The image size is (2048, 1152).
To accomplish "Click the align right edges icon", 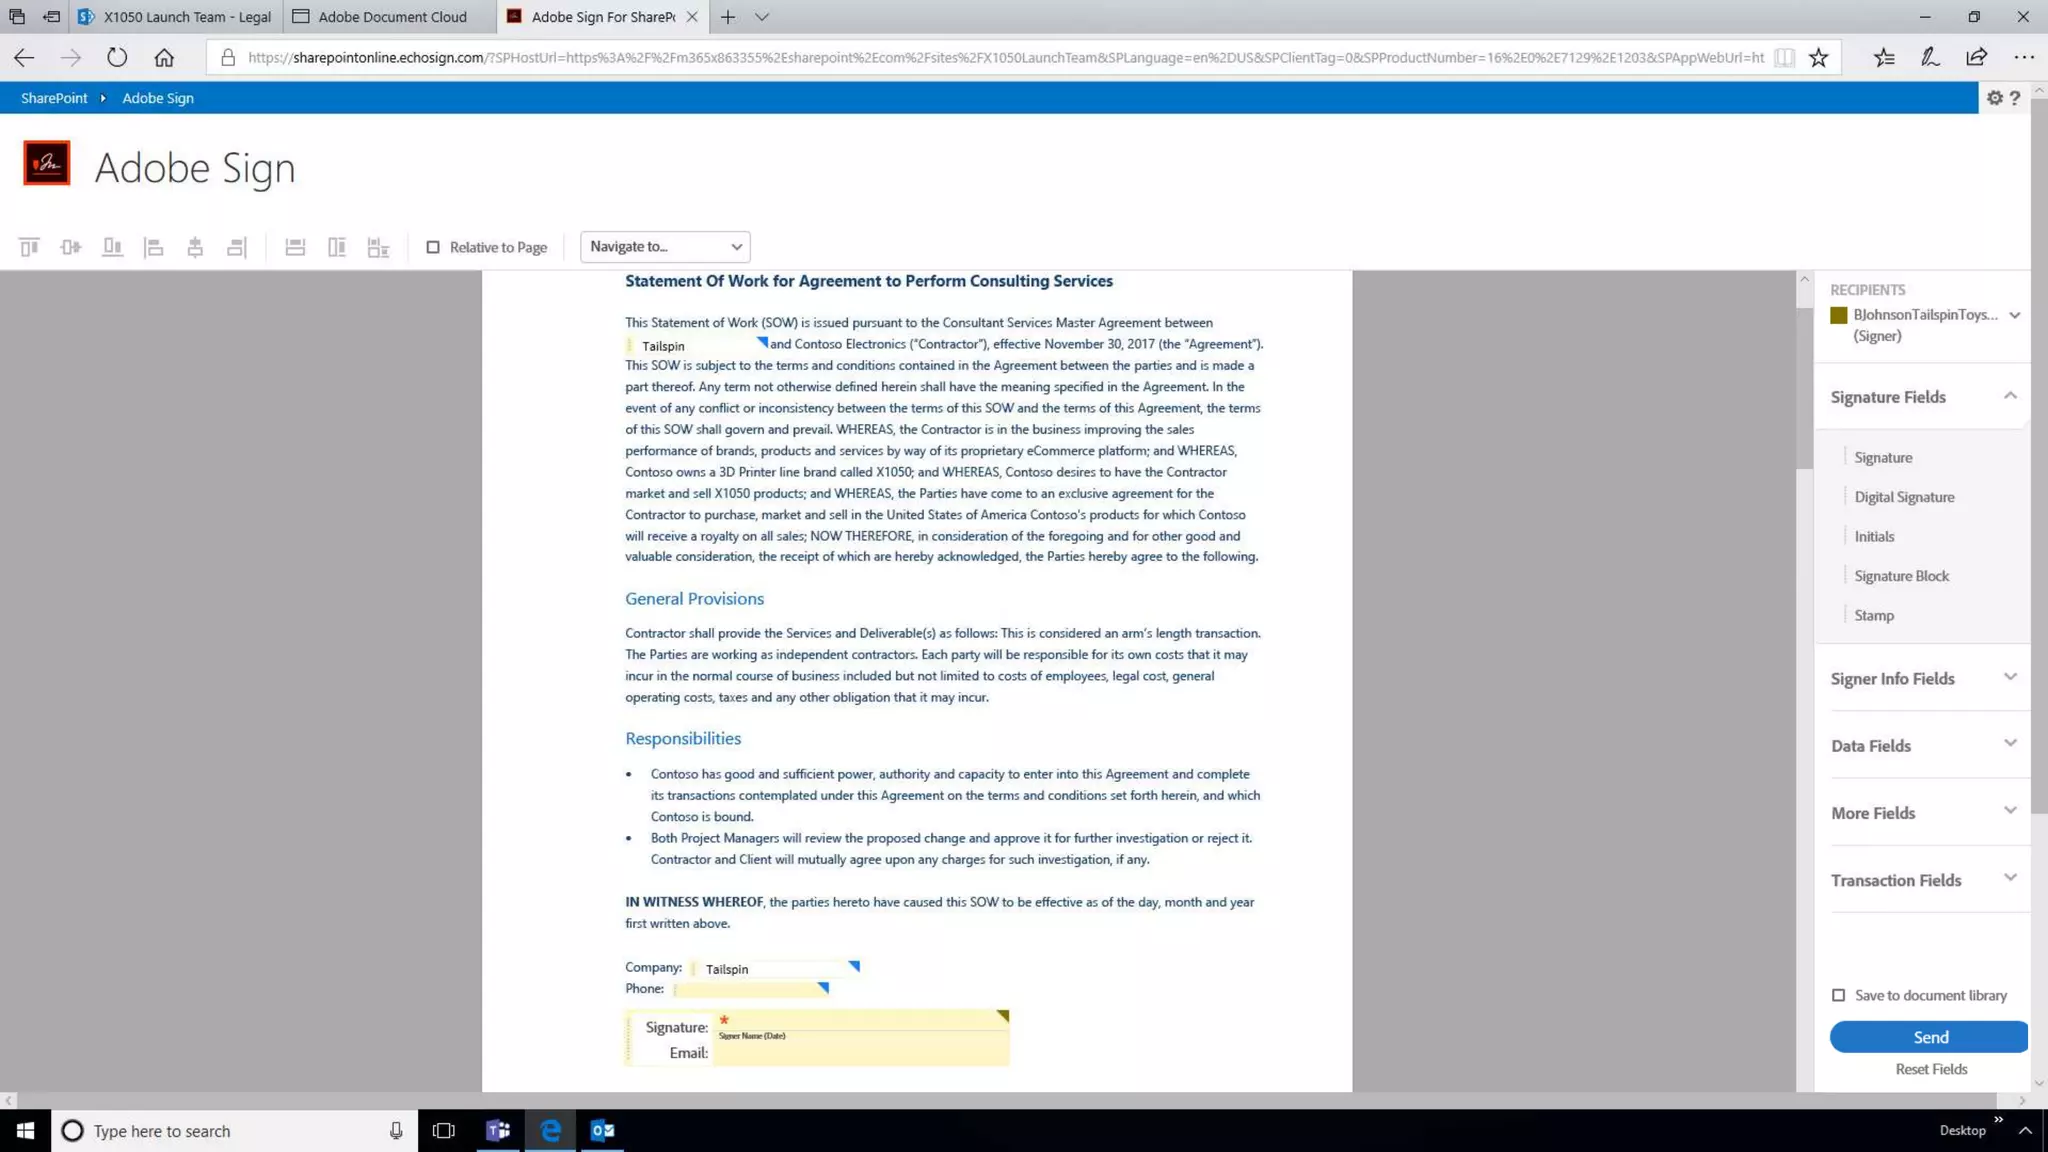I will pyautogui.click(x=236, y=247).
